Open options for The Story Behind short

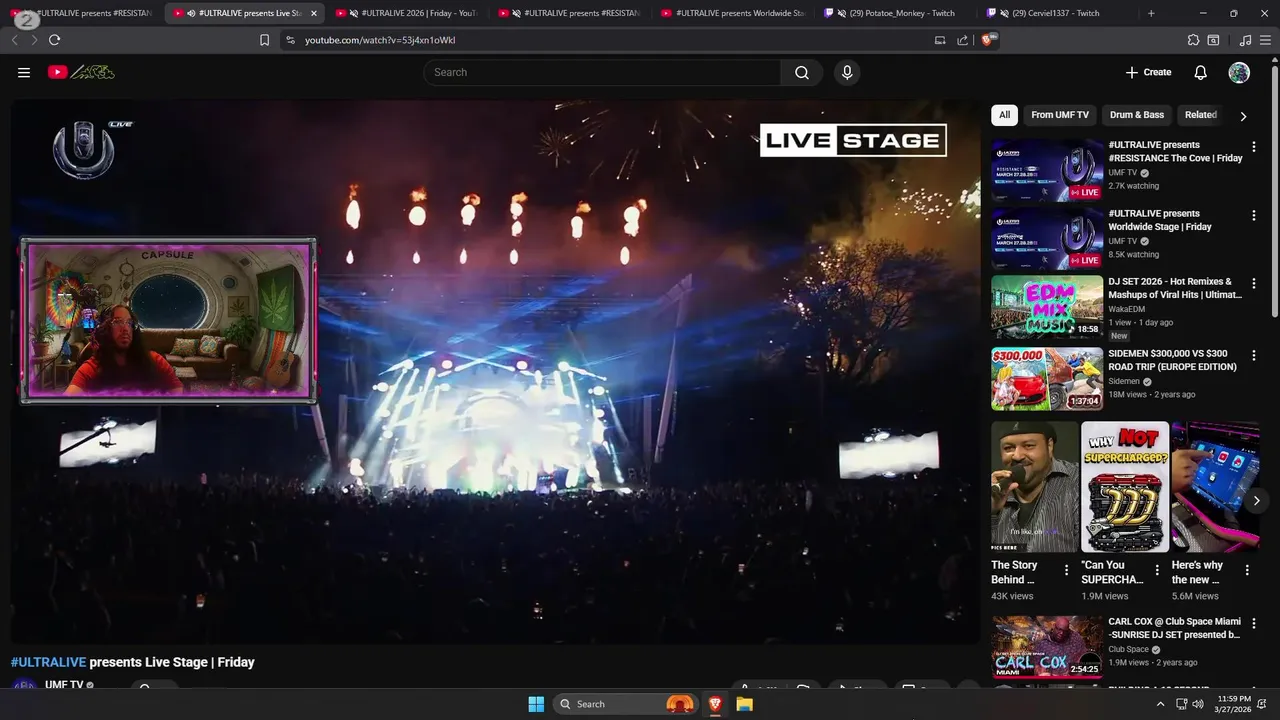[1066, 570]
